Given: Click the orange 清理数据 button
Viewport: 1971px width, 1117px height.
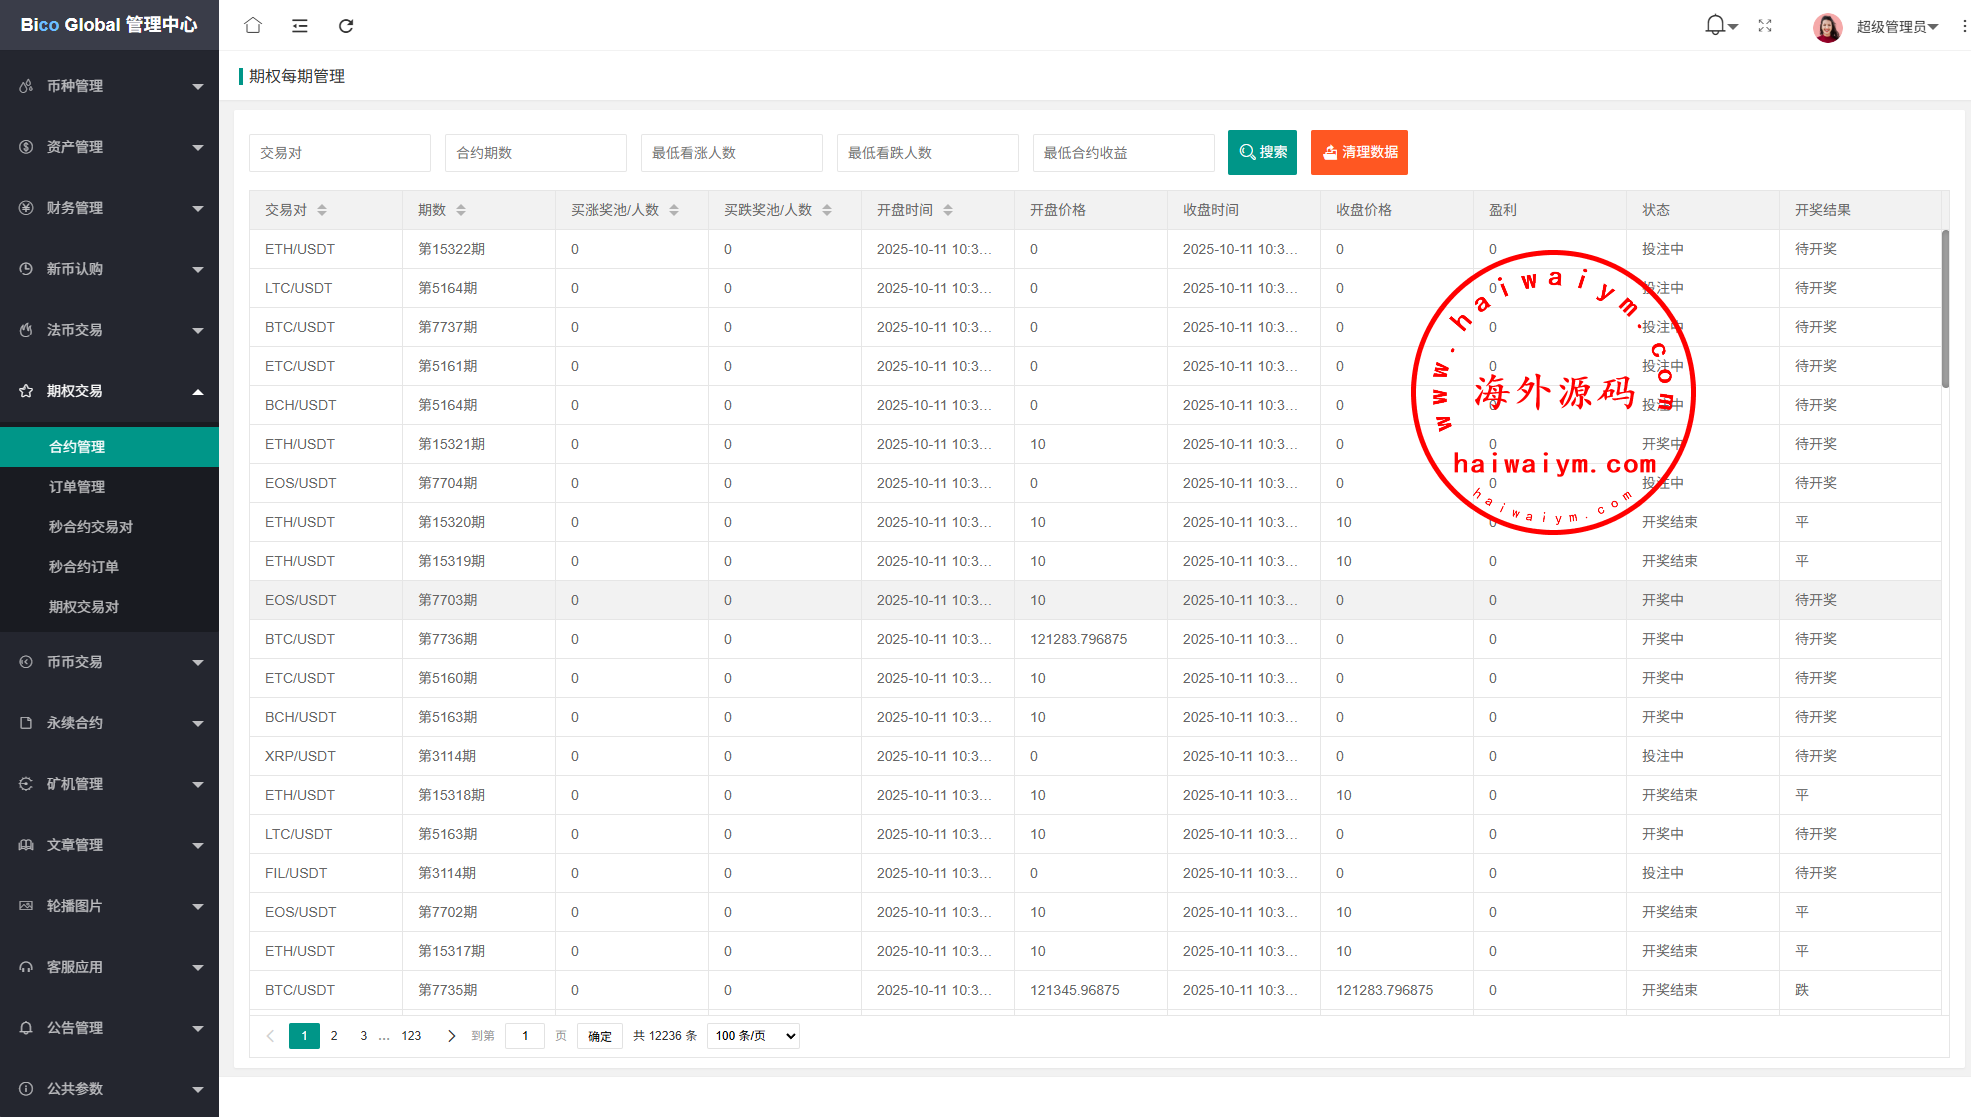Looking at the screenshot, I should pos(1359,152).
